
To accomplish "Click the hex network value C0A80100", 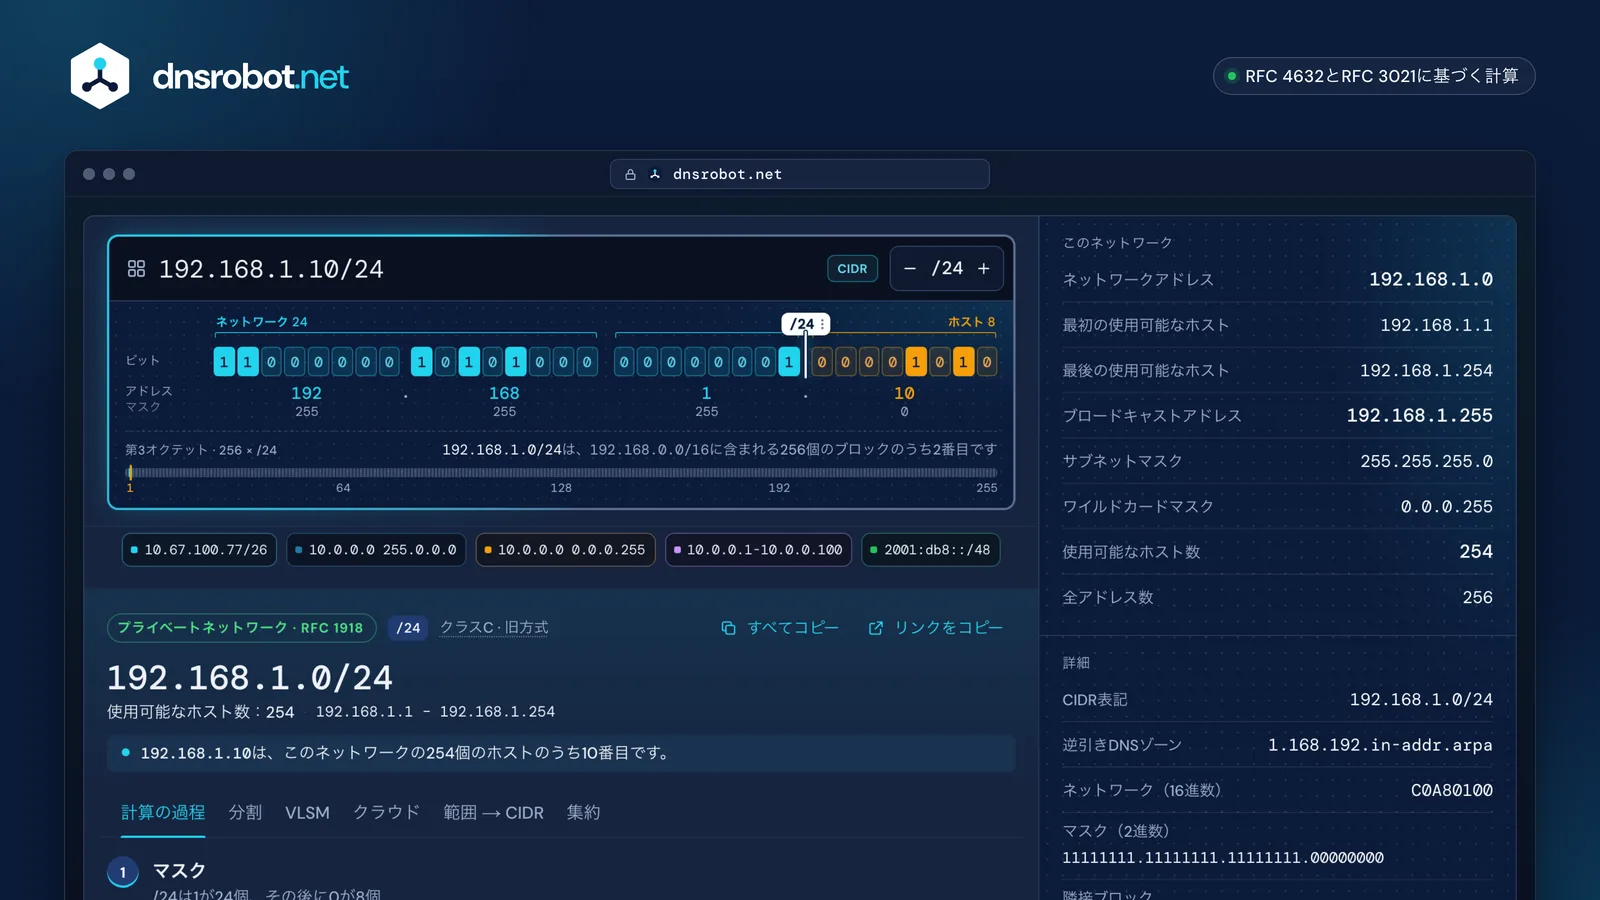I will 1452,790.
